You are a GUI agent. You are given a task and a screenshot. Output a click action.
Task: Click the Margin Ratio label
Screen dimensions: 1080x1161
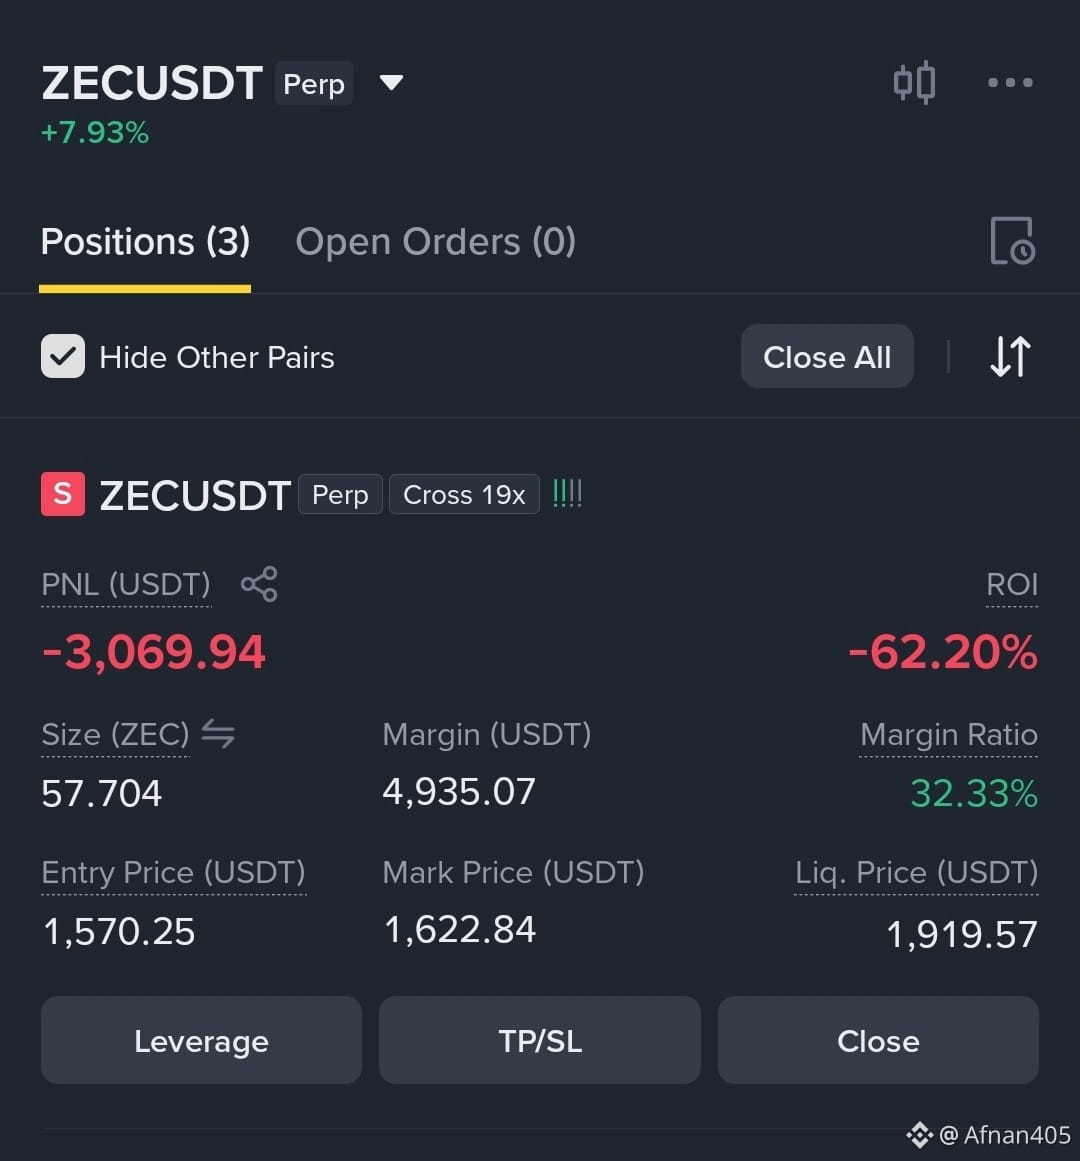tap(948, 735)
